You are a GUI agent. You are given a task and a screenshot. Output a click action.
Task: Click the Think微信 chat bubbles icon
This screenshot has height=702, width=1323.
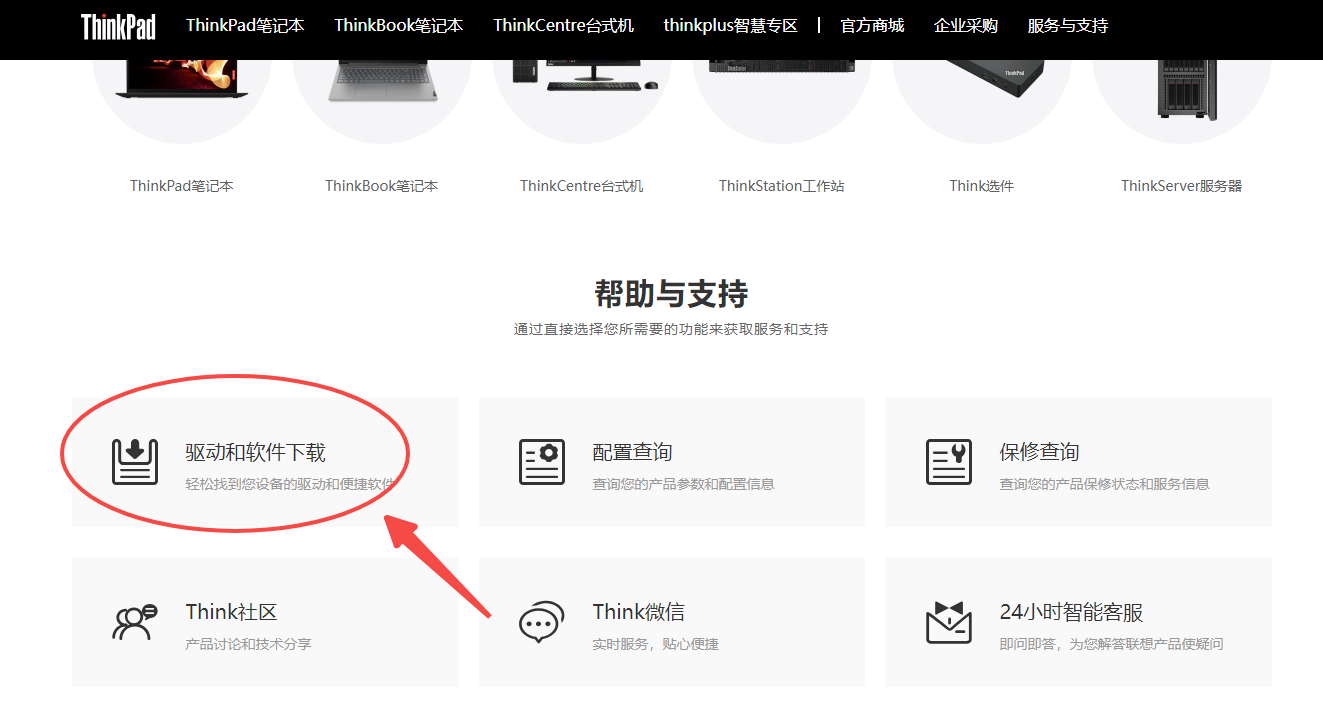[542, 622]
